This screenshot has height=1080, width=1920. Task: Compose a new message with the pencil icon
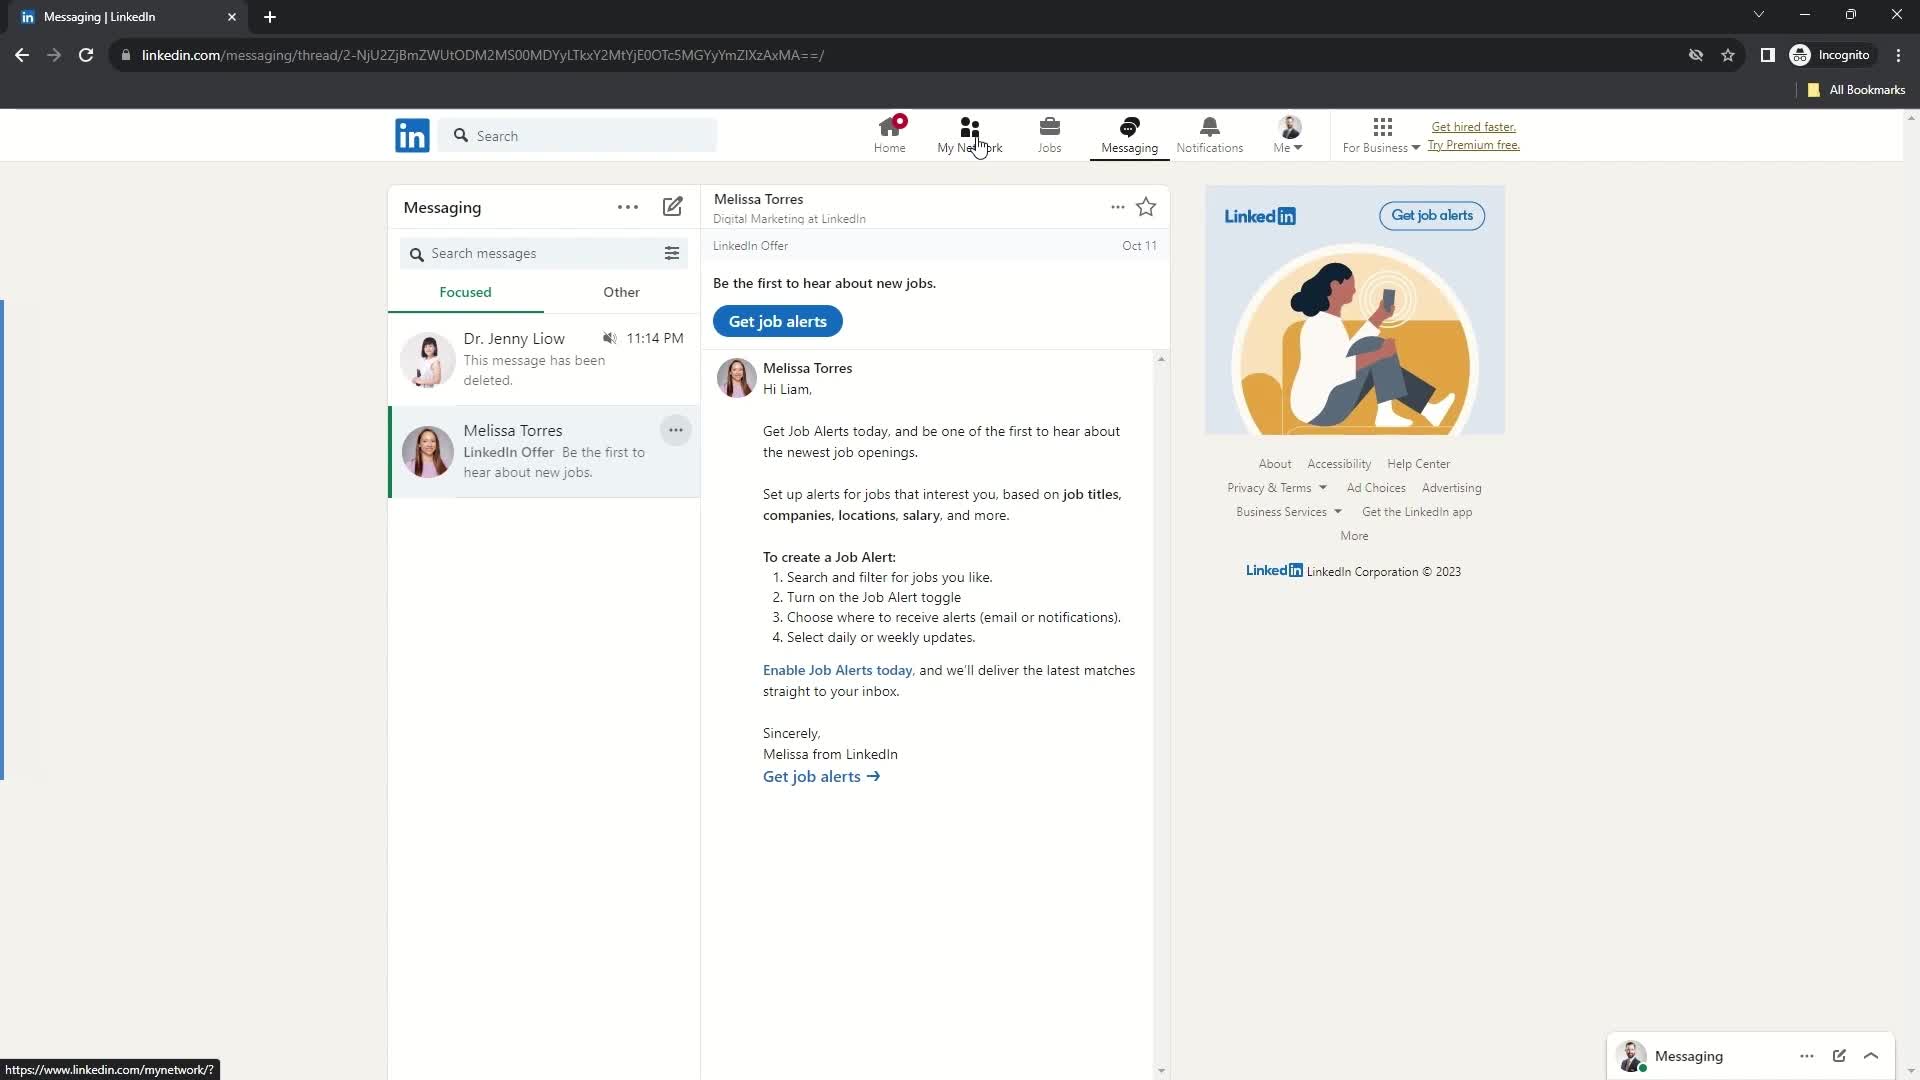point(673,207)
